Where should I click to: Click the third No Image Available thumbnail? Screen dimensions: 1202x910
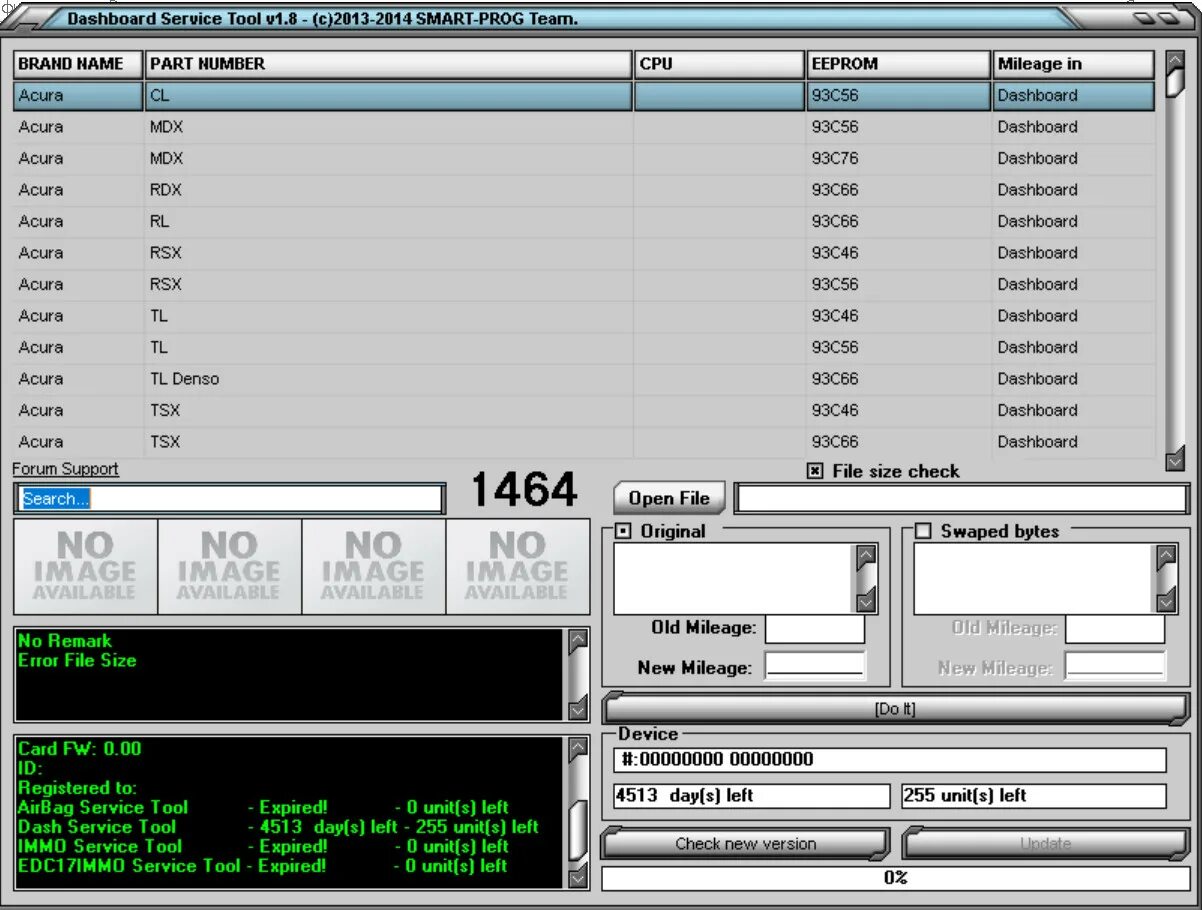[x=373, y=566]
